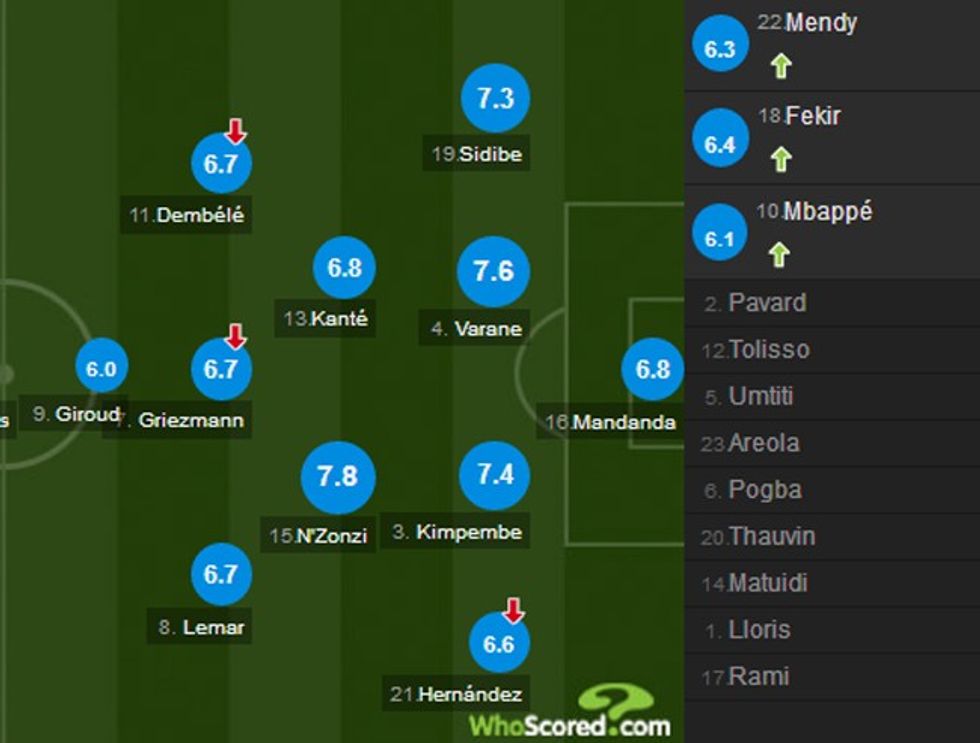Select Sidibe's 7.3 rating bubble

click(495, 98)
